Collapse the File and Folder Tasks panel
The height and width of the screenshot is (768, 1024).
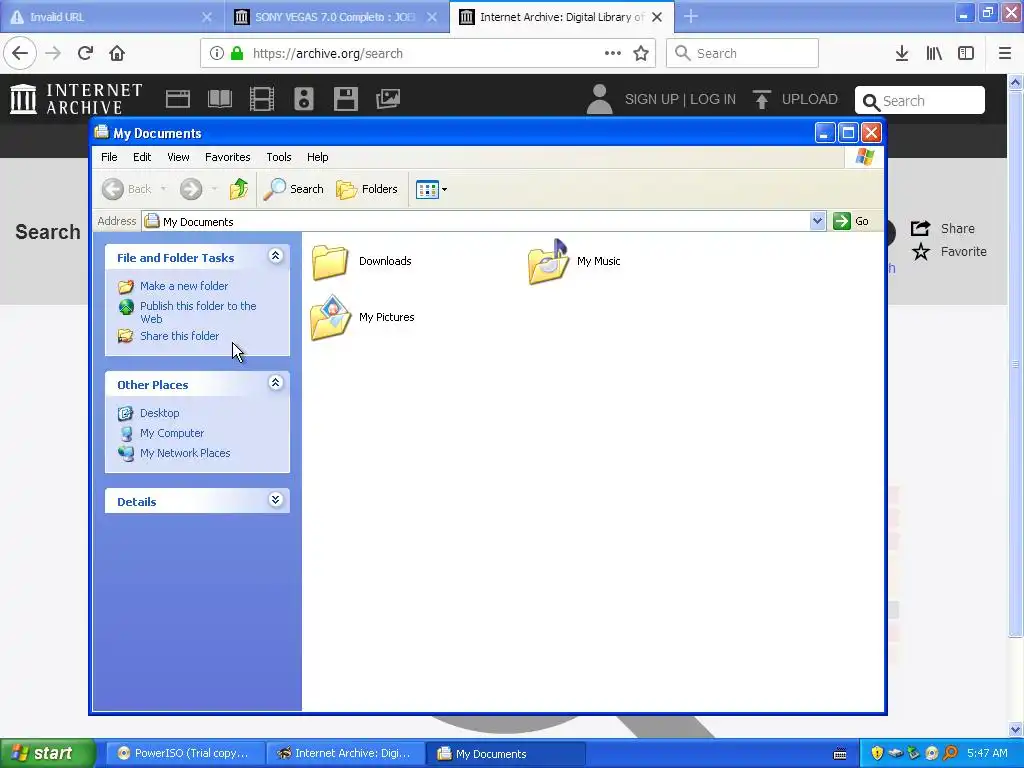276,256
